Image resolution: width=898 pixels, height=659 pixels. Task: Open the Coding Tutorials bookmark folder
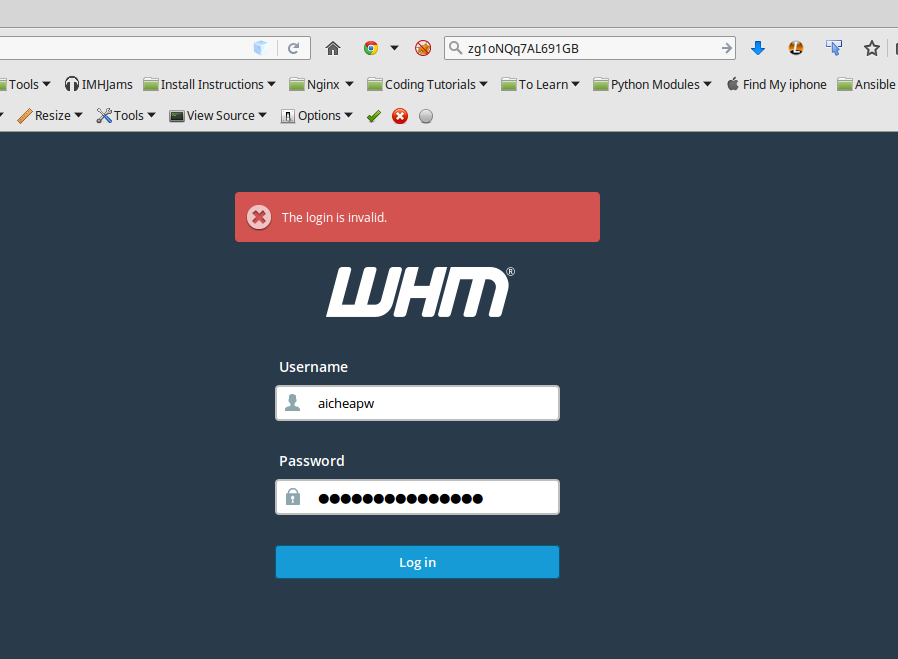coord(428,85)
